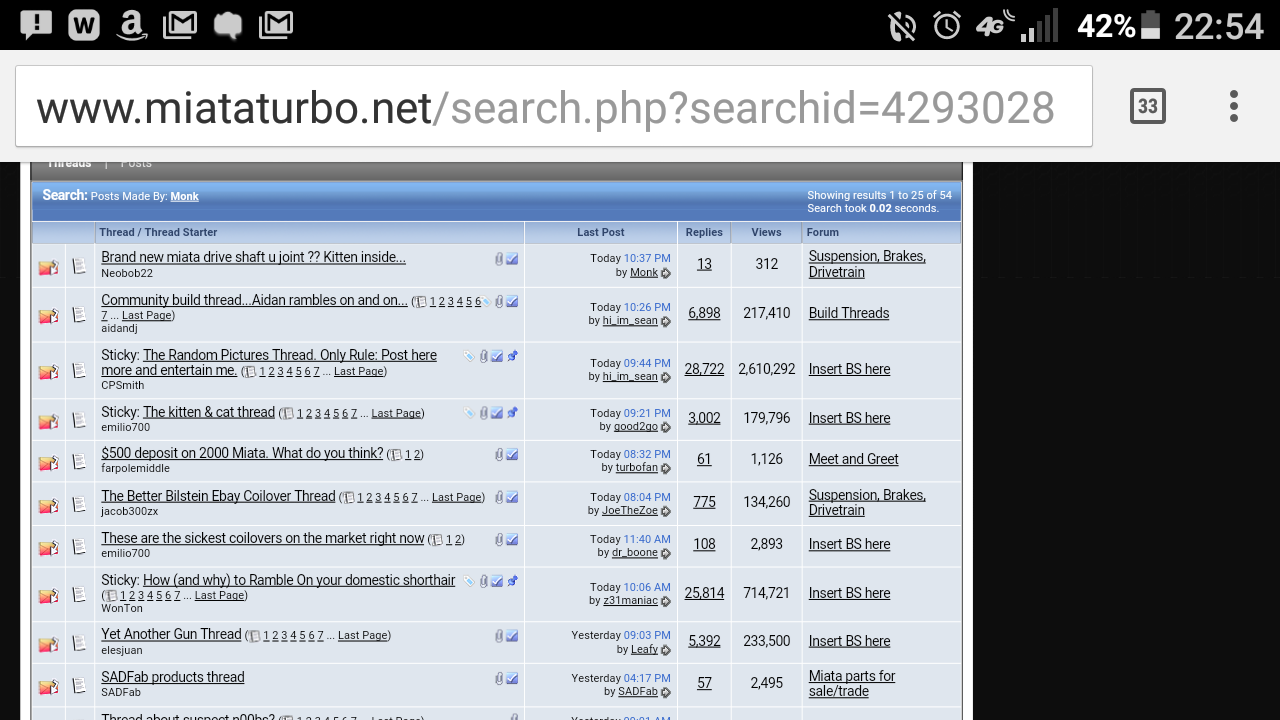Click the sticky pin icon in the kitten & cat row

(512, 413)
